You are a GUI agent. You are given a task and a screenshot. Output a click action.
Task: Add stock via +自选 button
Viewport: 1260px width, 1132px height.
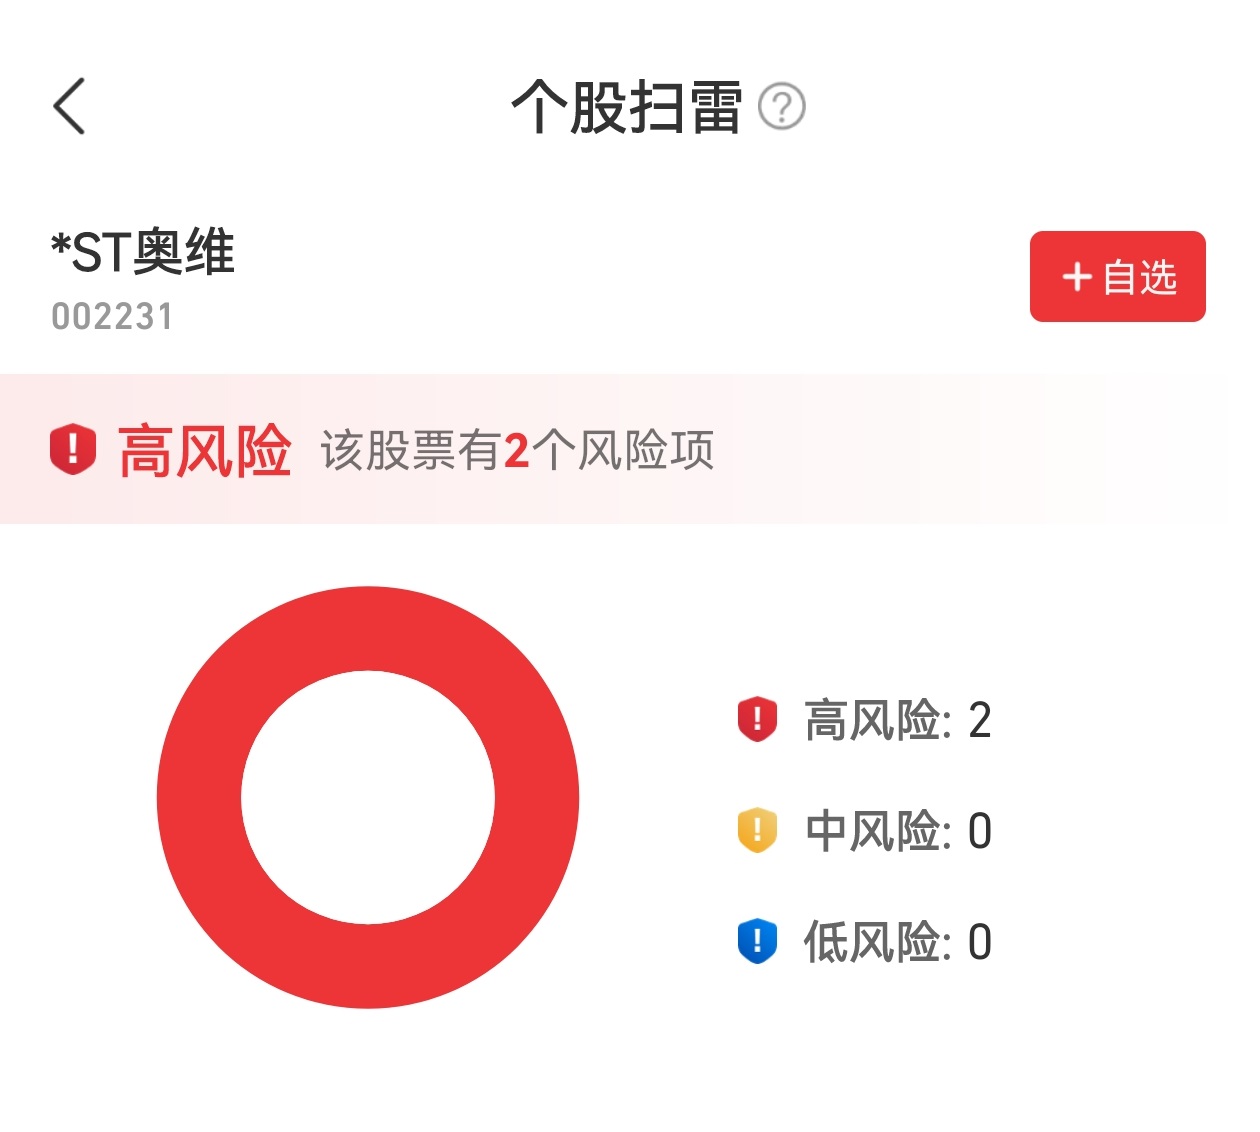(1117, 277)
